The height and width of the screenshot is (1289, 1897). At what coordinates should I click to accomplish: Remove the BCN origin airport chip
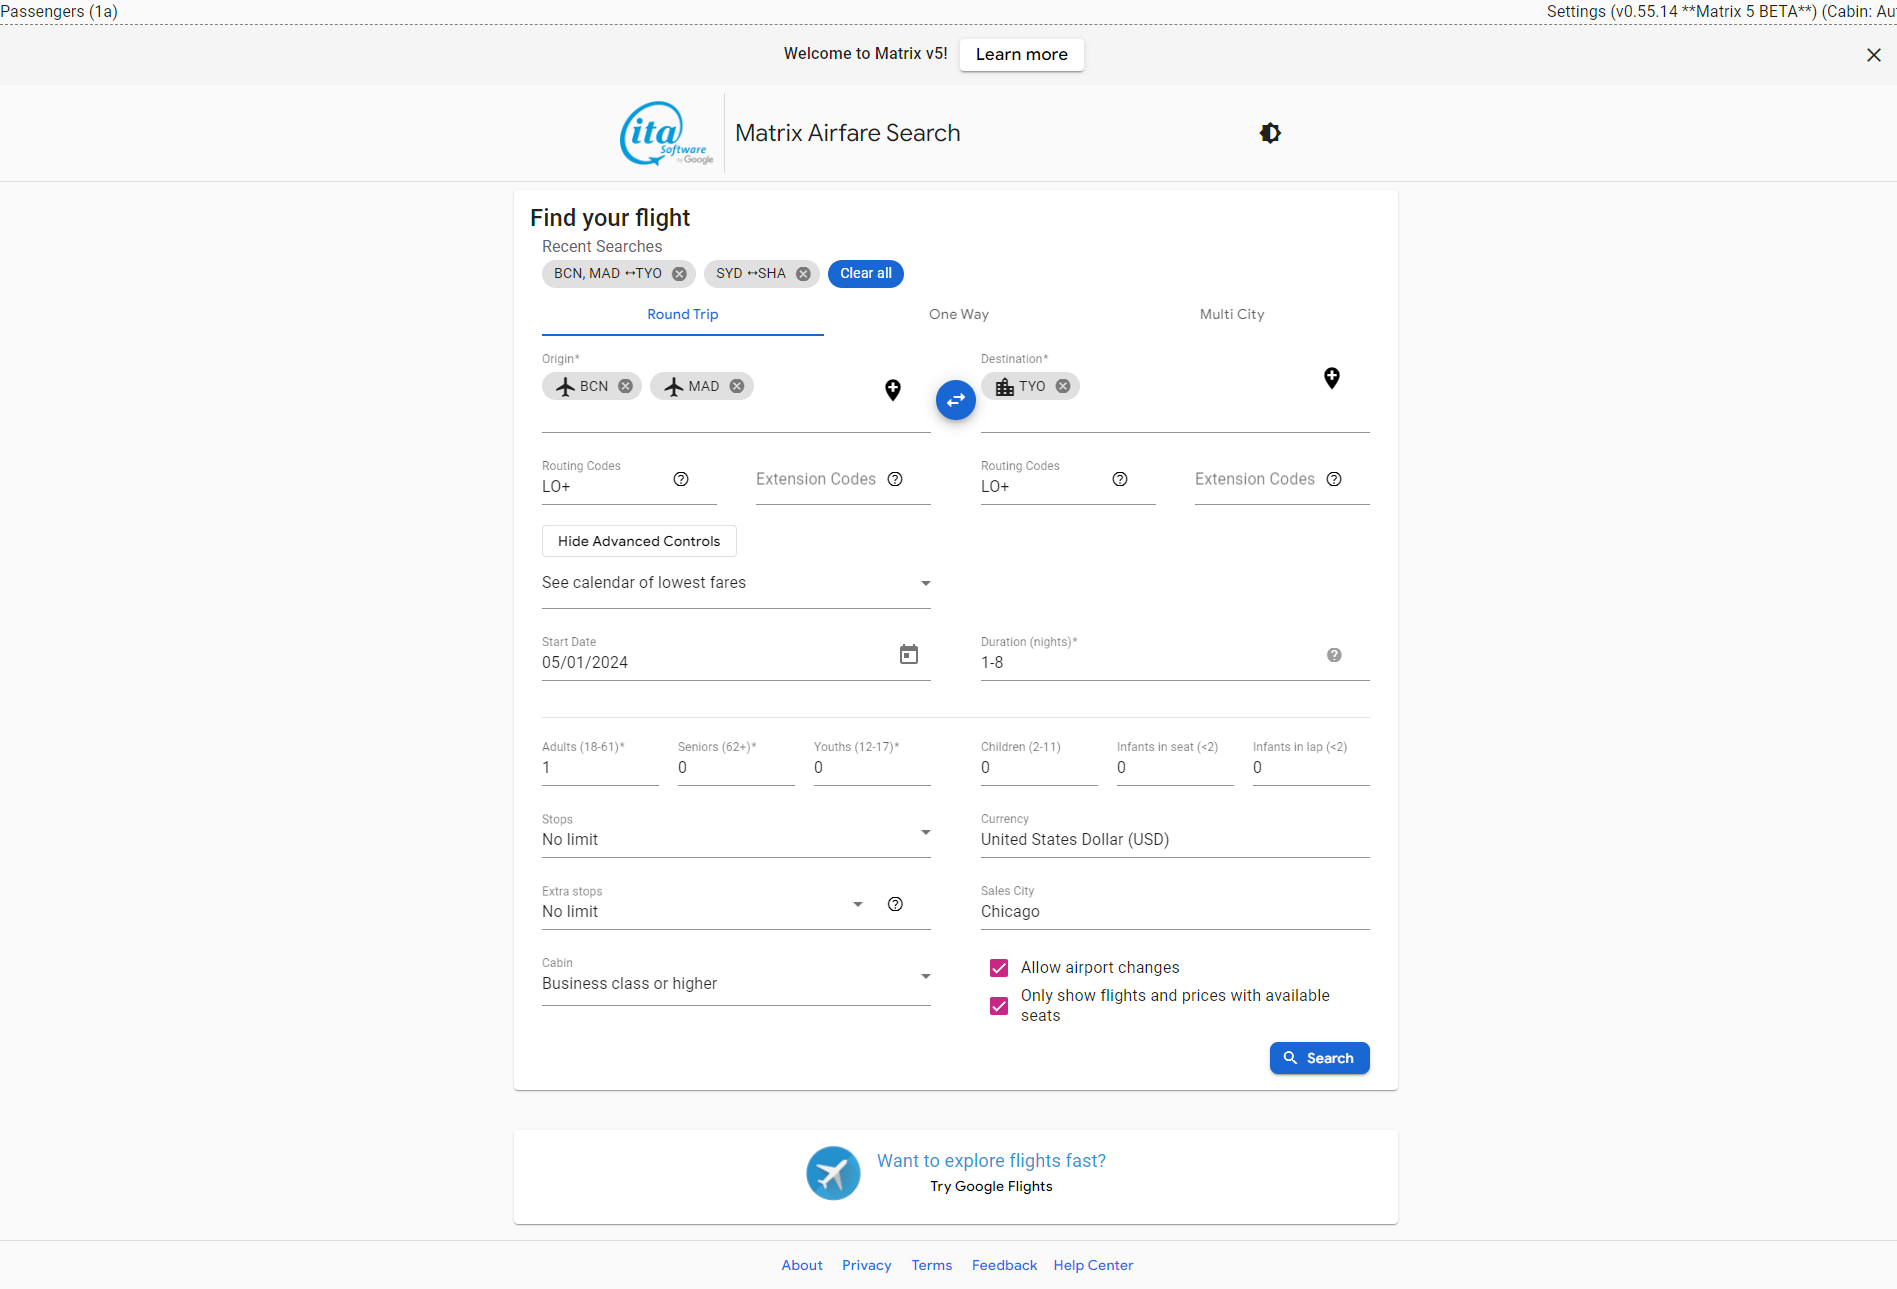coord(625,386)
